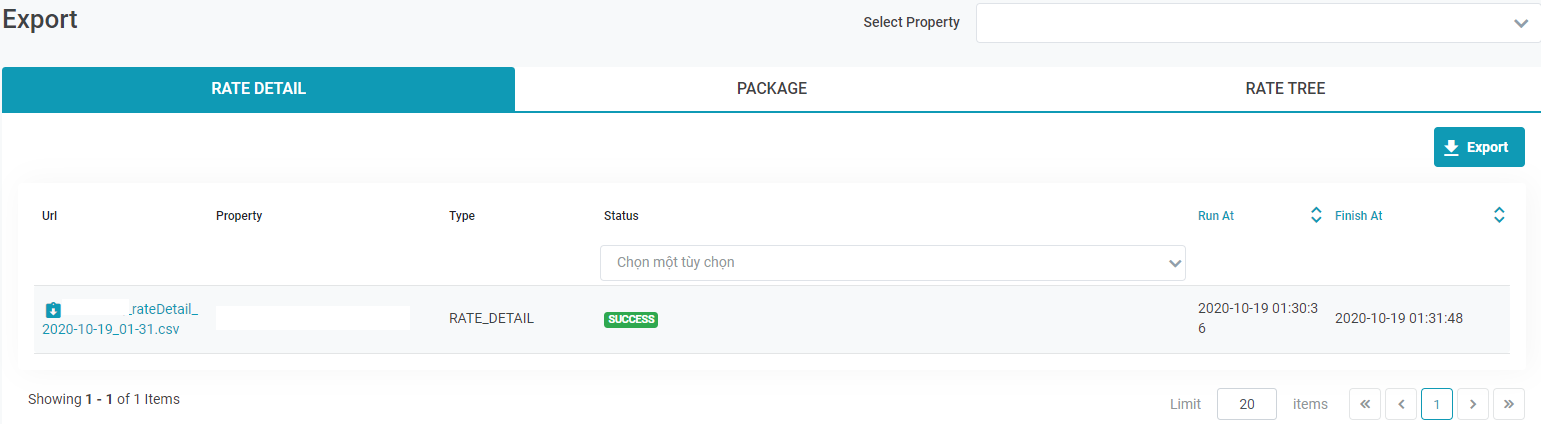Click the Limit items input field
Viewport: 1541px width, 424px height.
point(1246,404)
